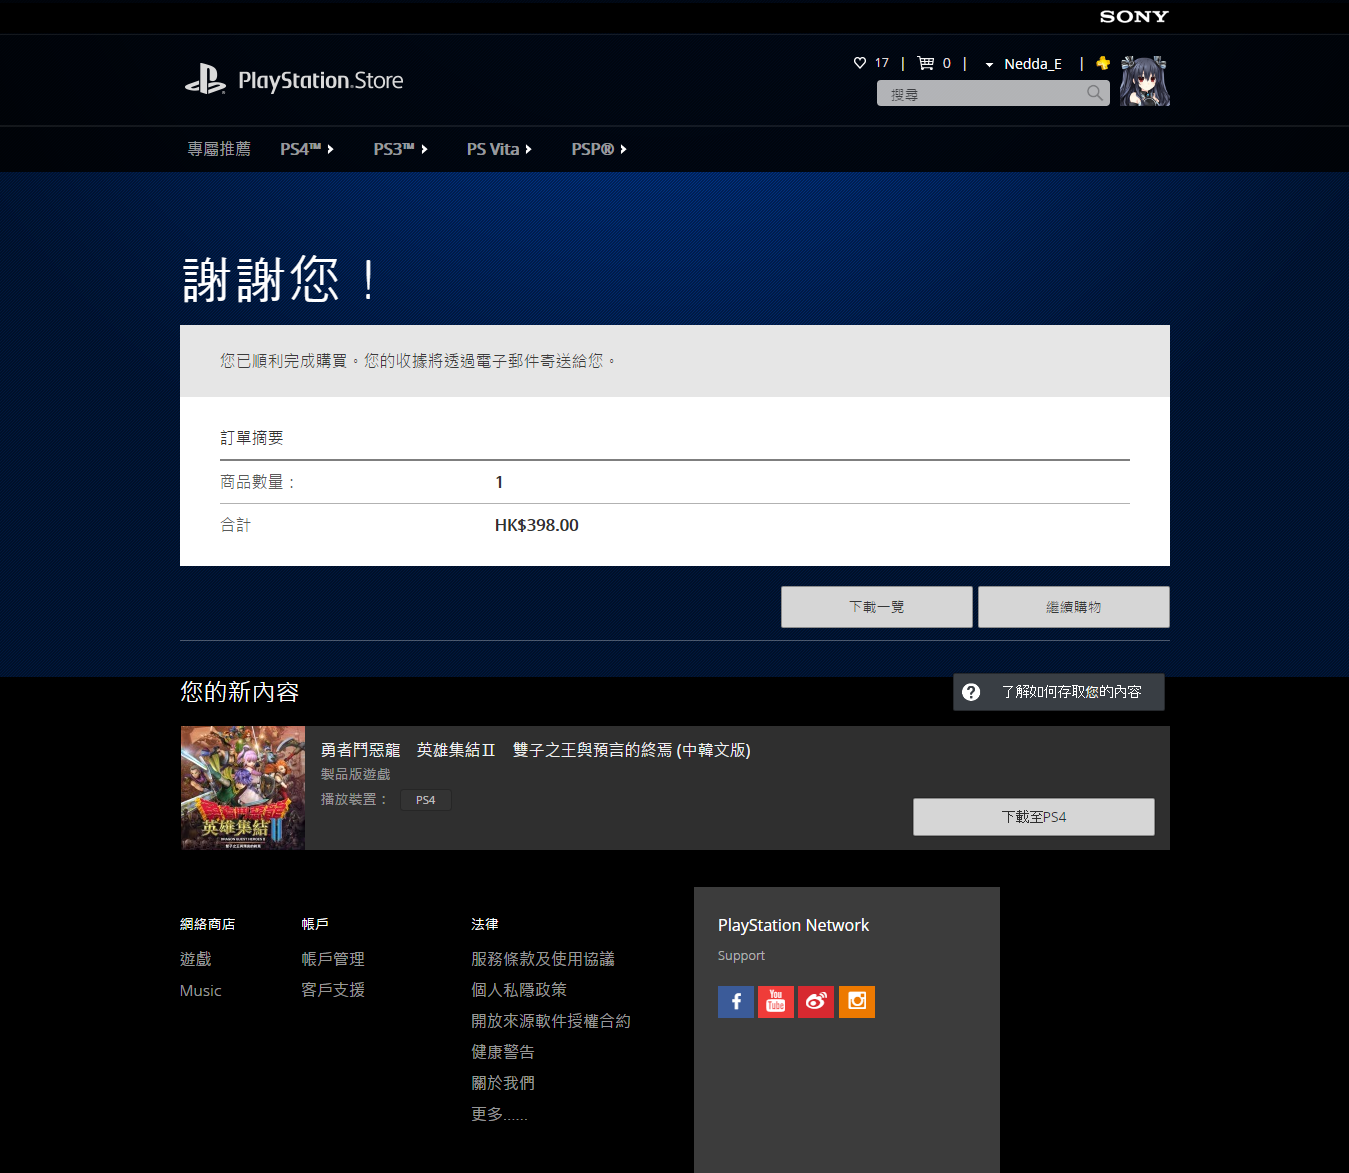Open the 勇者鬥惡龍 英雄集結II game title
The width and height of the screenshot is (1349, 1173).
point(535,750)
